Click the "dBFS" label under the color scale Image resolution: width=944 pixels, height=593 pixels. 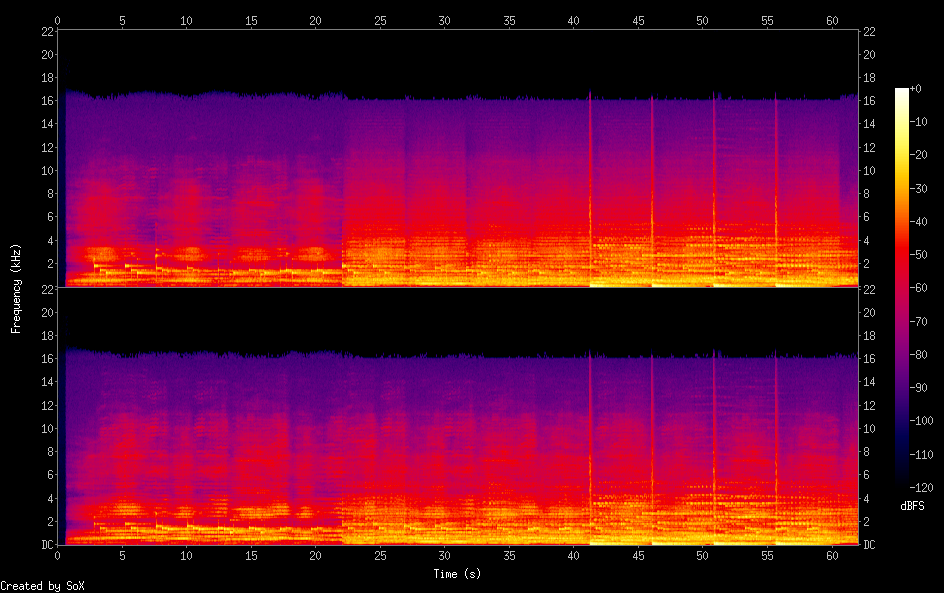coord(912,506)
